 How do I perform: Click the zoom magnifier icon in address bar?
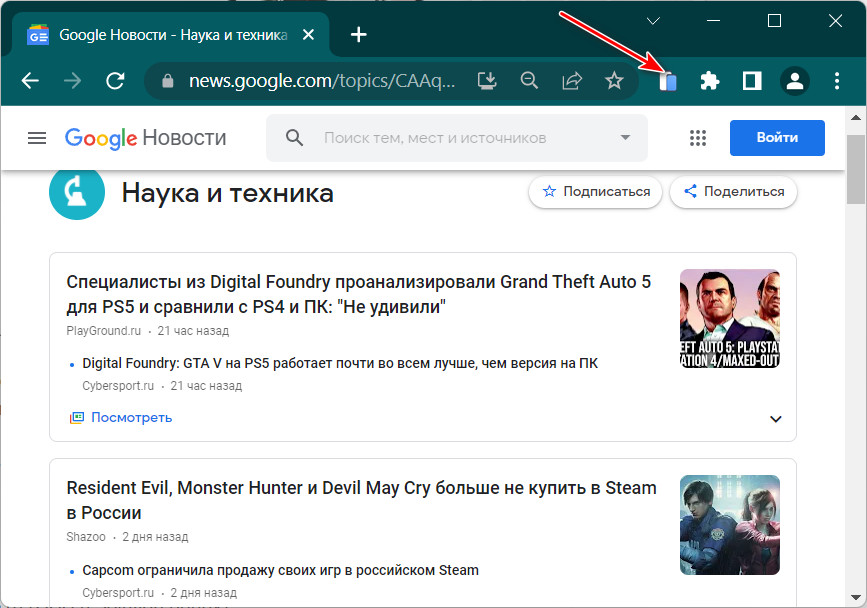tap(529, 81)
